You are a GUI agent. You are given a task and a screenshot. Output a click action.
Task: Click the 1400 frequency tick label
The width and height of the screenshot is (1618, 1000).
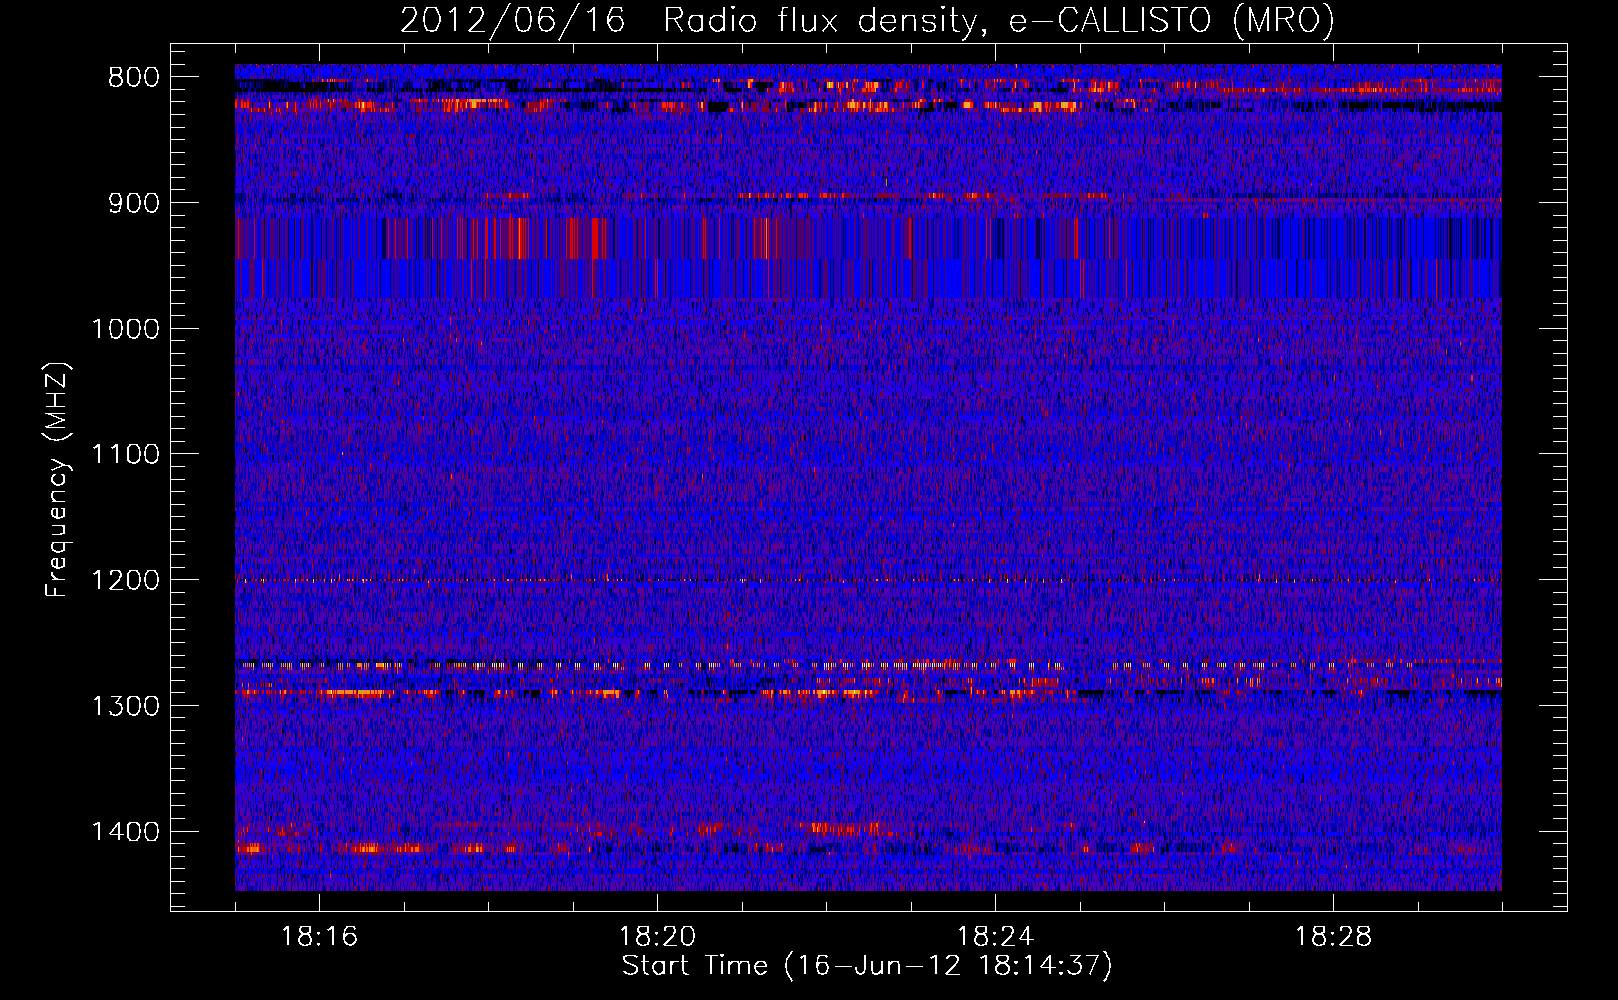tap(125, 832)
